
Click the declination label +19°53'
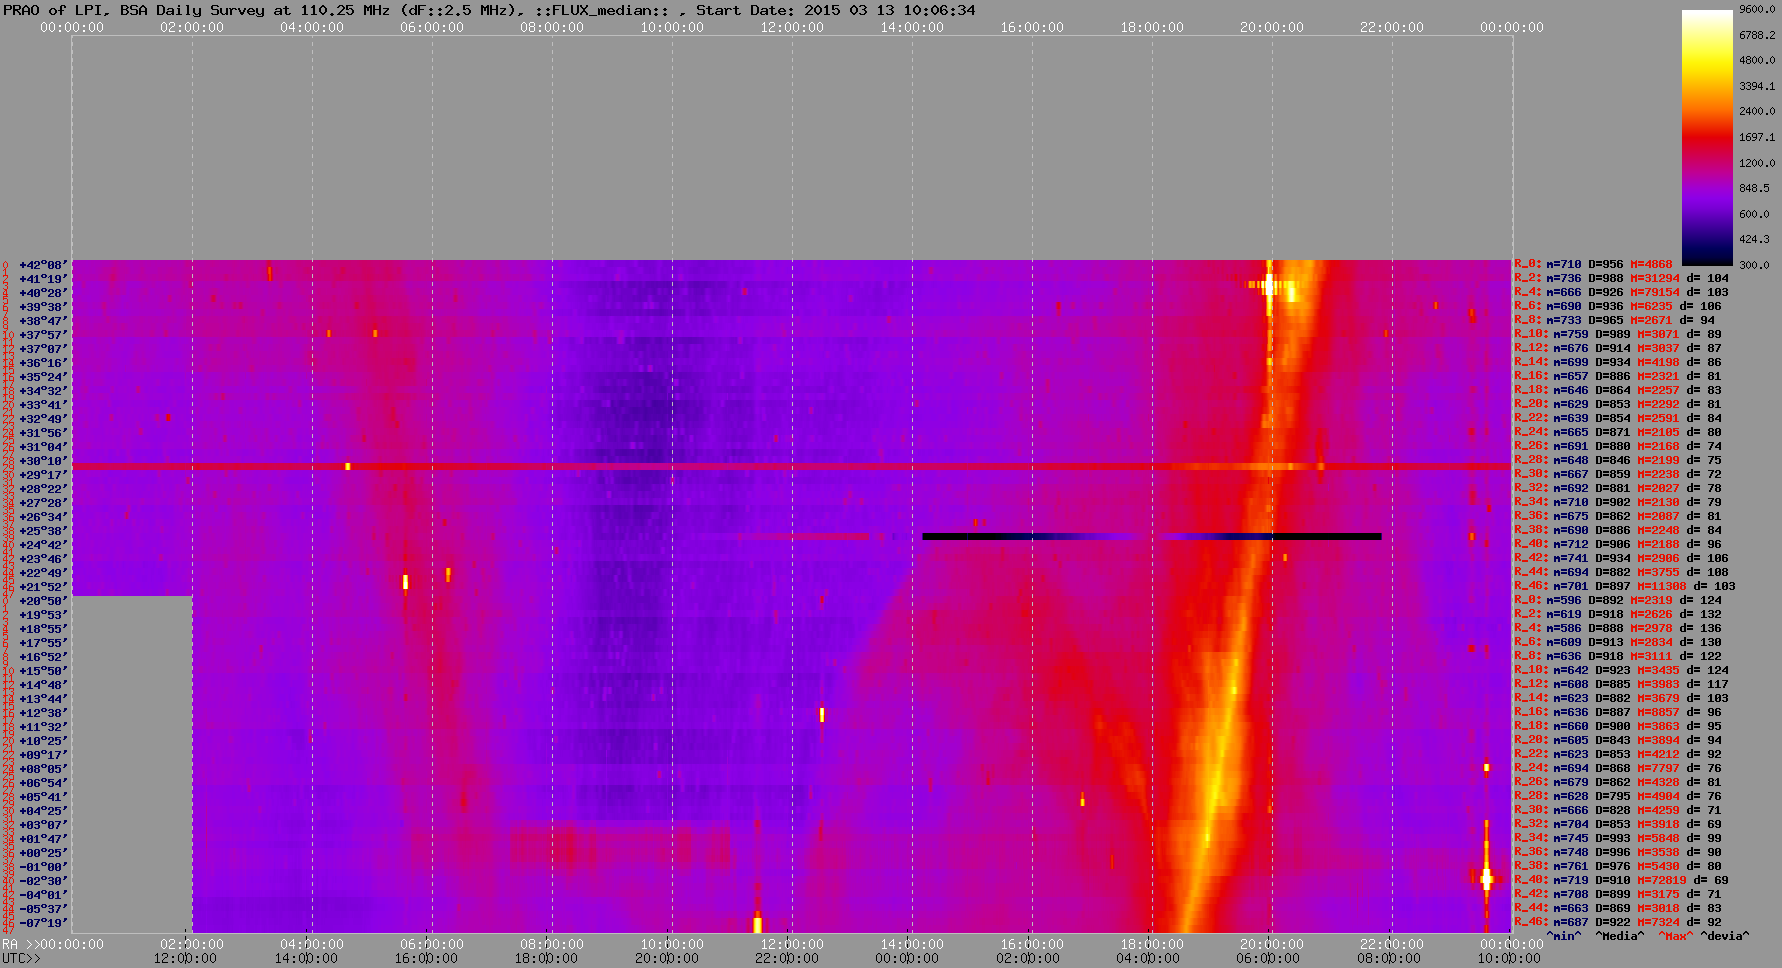coord(43,615)
